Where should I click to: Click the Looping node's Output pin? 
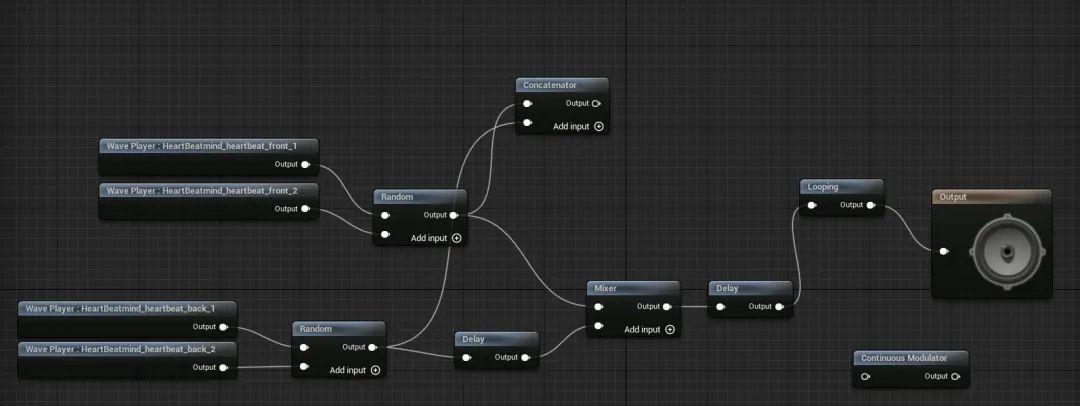click(x=871, y=205)
